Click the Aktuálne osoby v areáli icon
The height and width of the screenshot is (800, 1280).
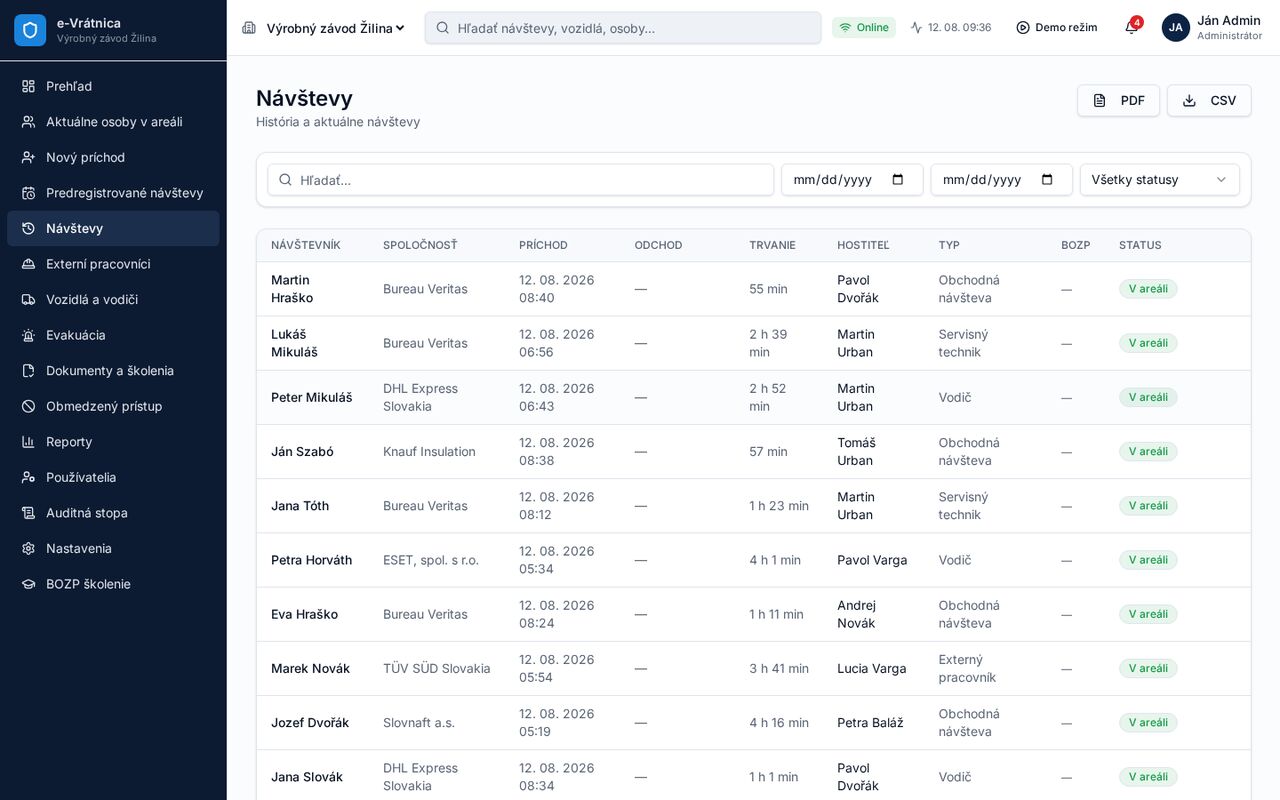point(28,122)
